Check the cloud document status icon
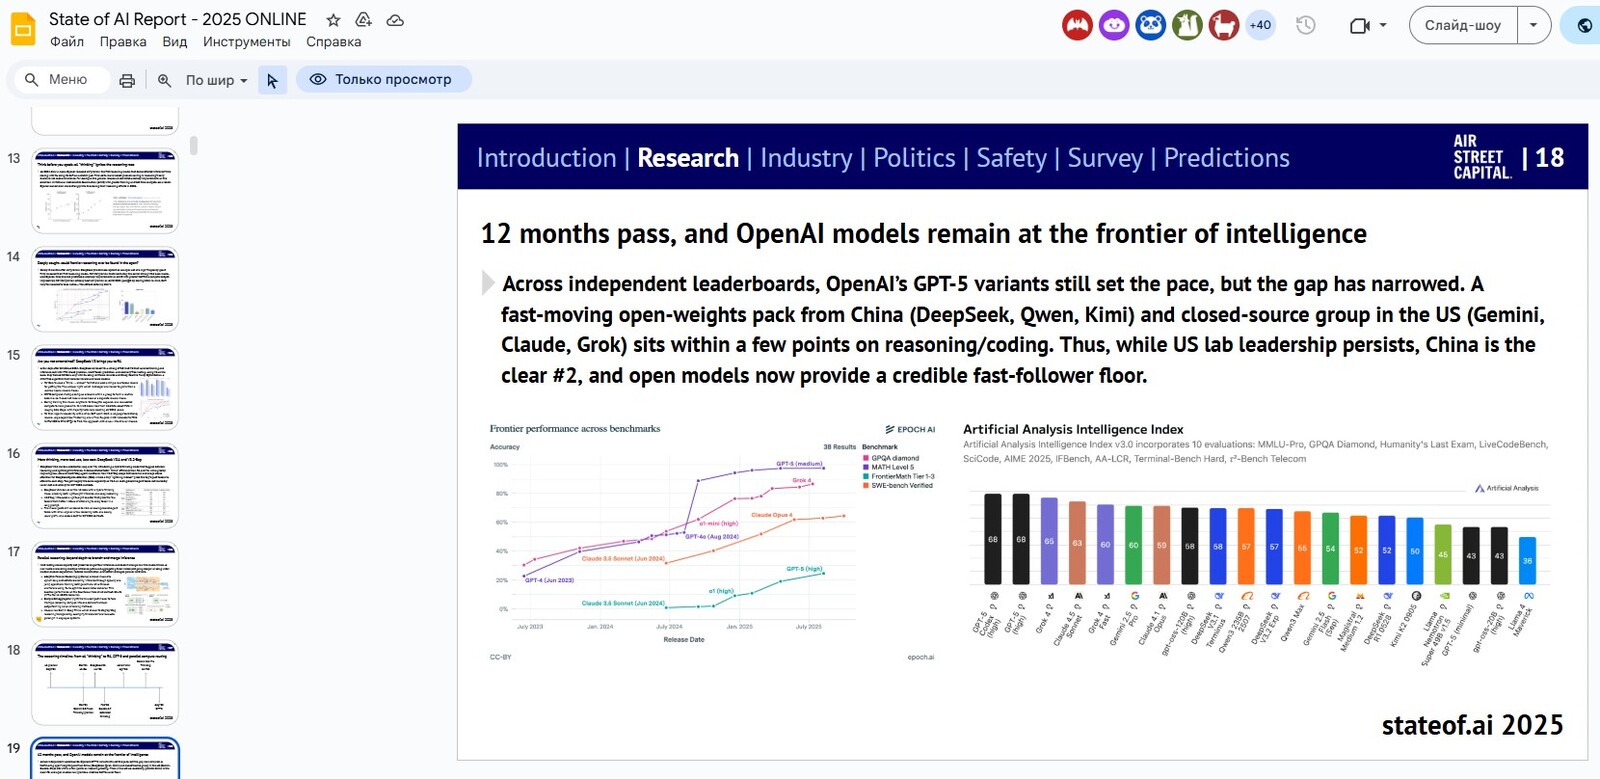 (395, 20)
